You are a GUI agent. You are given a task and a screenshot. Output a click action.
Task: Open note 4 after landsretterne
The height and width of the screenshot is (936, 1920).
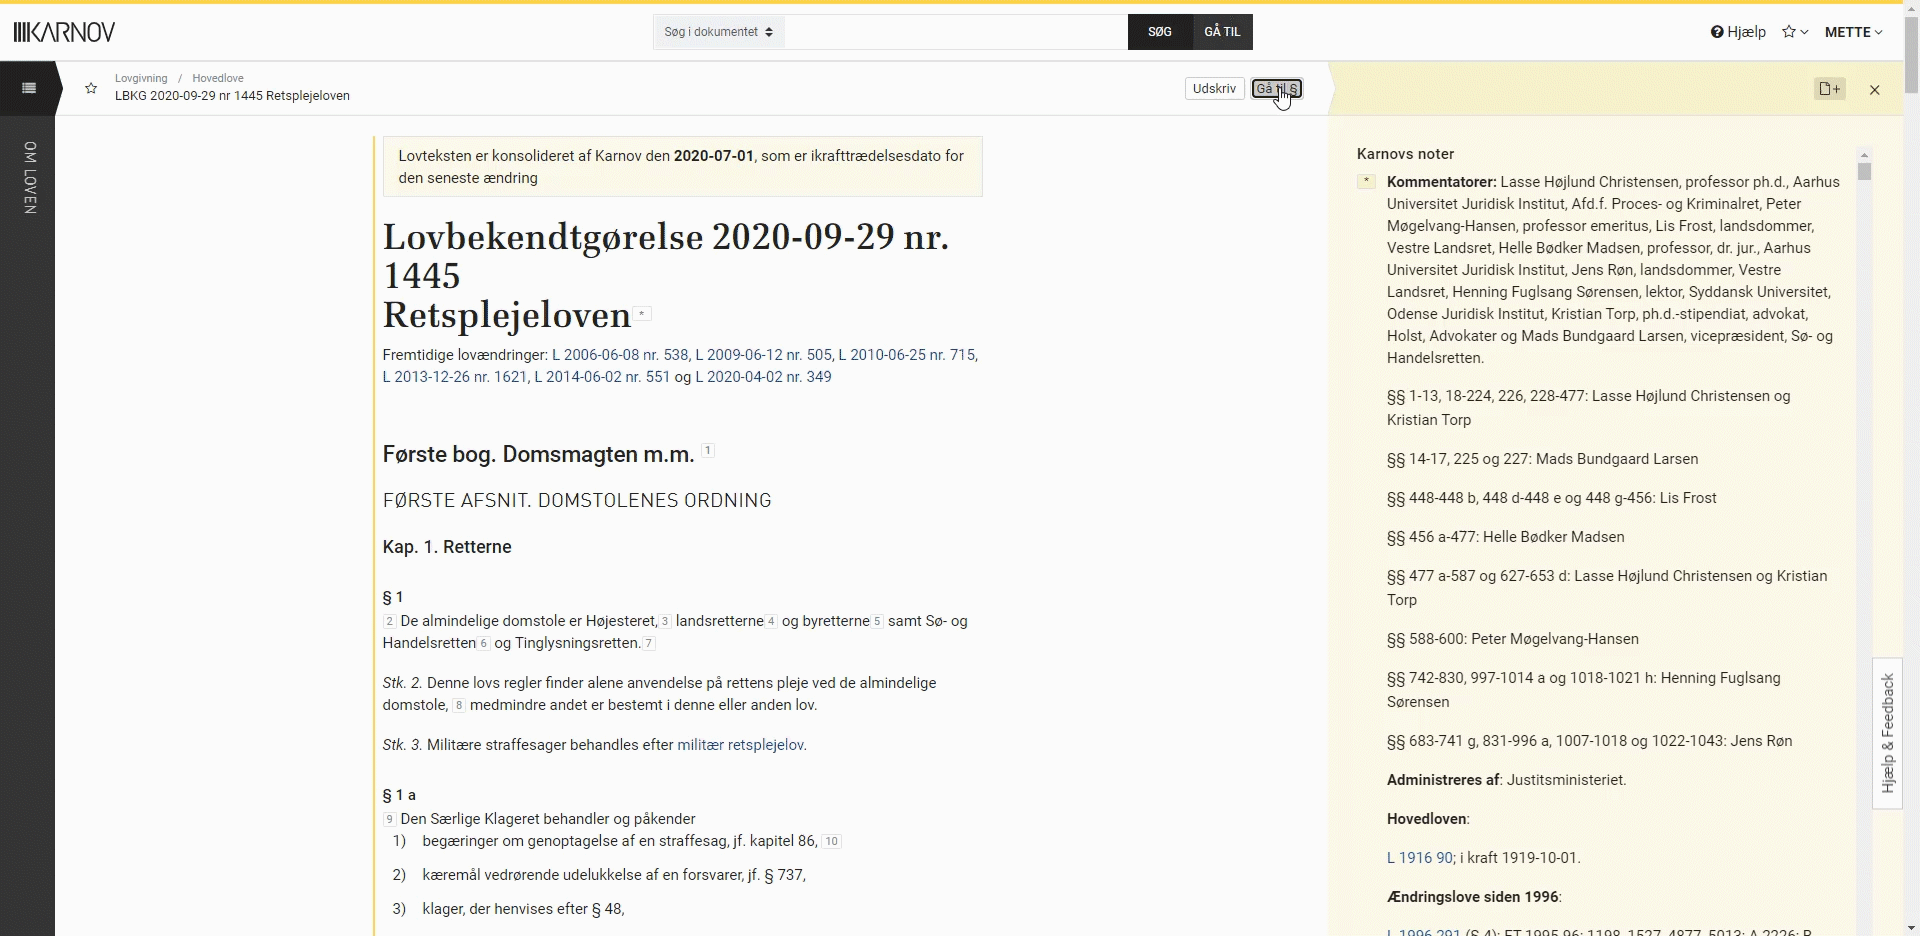point(771,621)
